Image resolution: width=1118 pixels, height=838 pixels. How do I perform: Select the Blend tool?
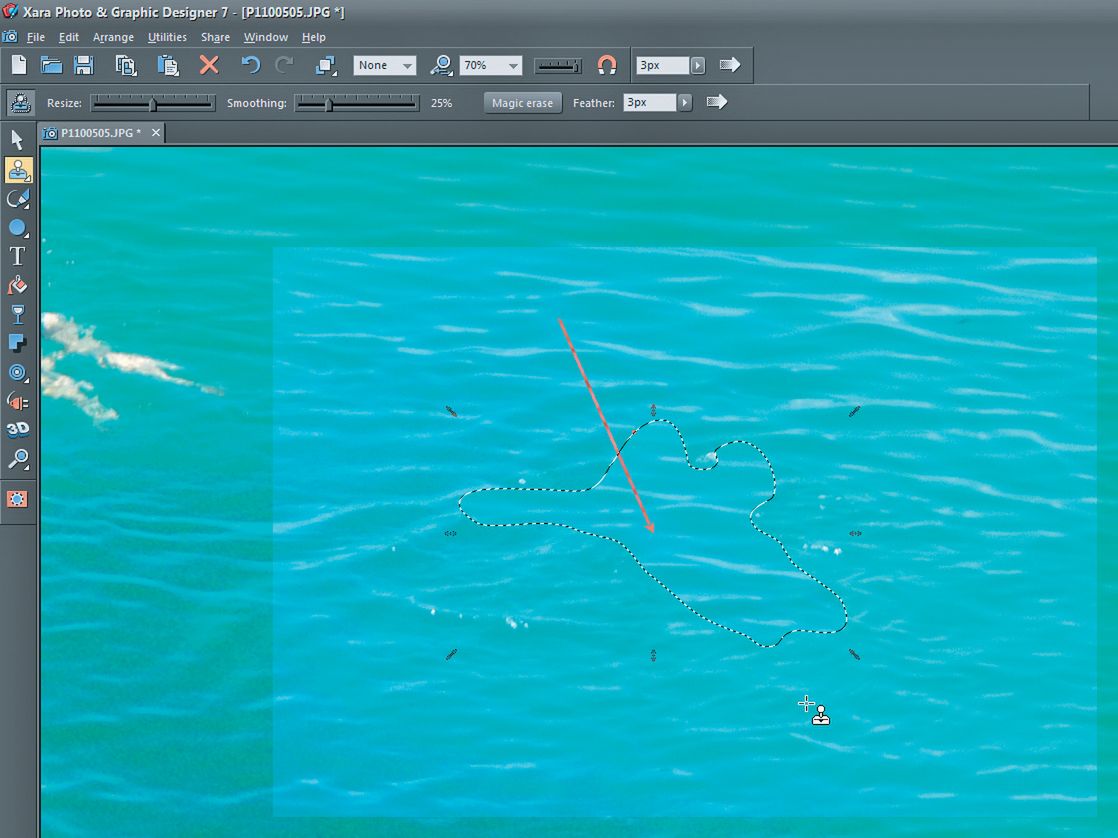click(x=18, y=402)
